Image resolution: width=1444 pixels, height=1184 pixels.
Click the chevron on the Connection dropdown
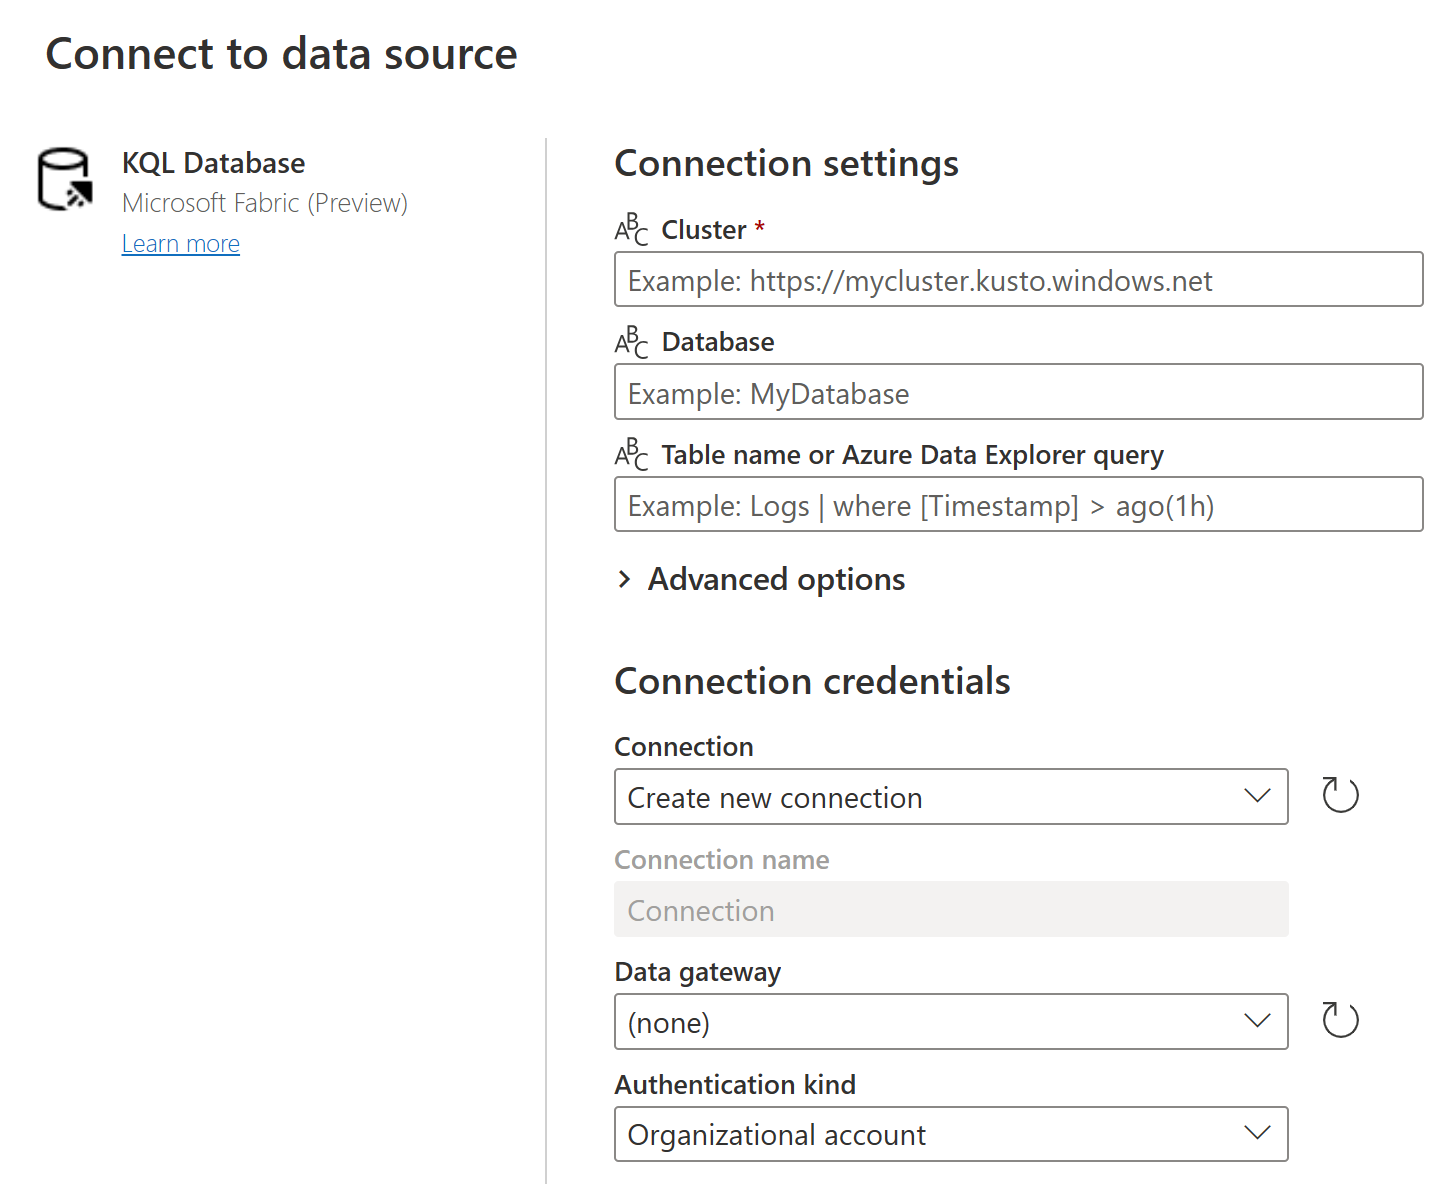tap(1257, 796)
